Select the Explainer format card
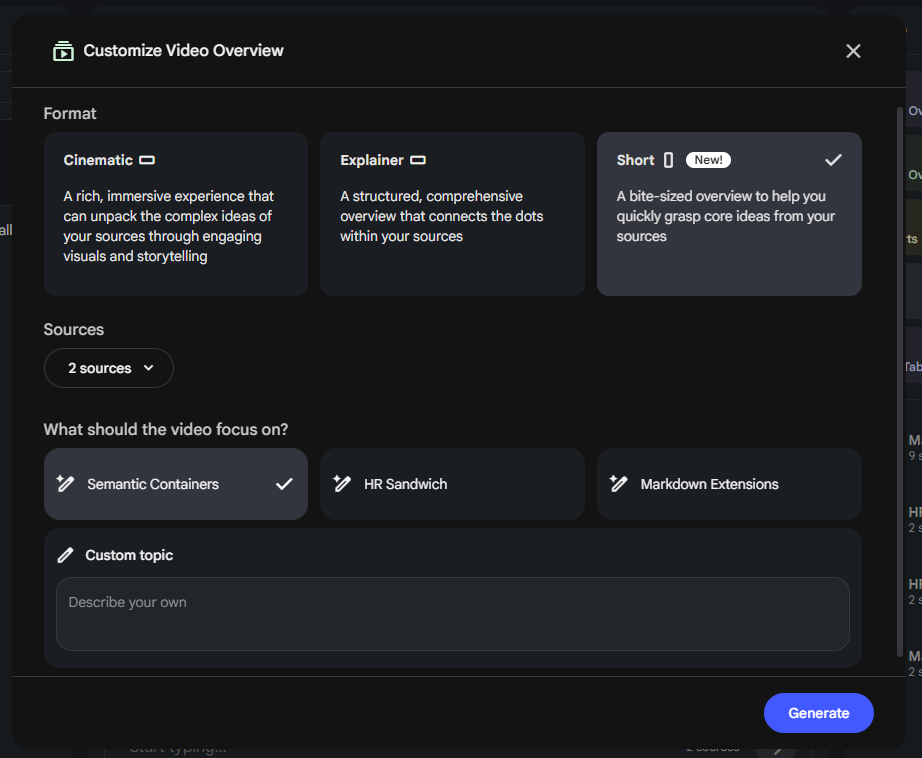 452,213
